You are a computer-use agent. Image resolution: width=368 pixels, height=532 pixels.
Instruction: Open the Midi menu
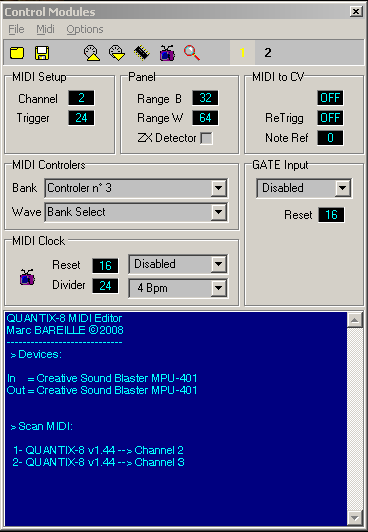click(45, 30)
